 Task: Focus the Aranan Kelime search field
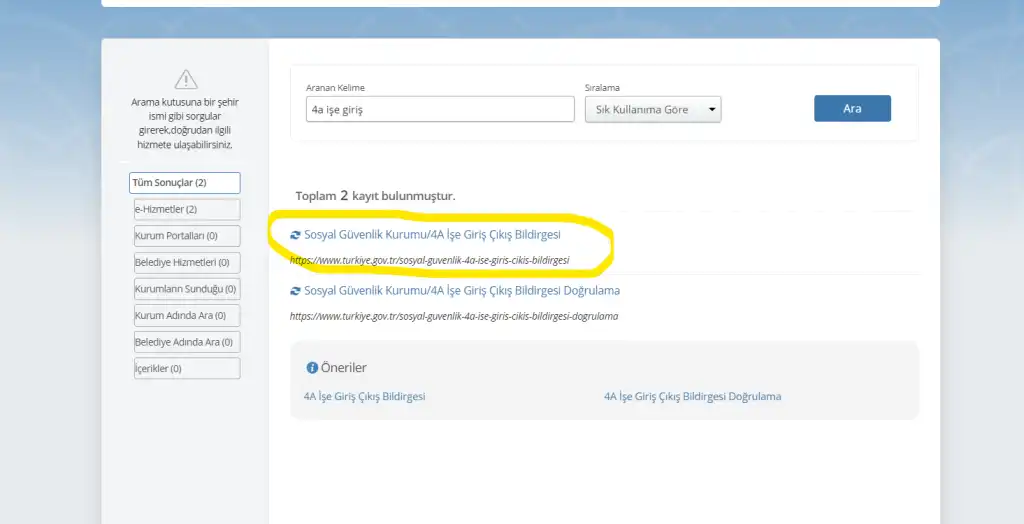pos(440,109)
